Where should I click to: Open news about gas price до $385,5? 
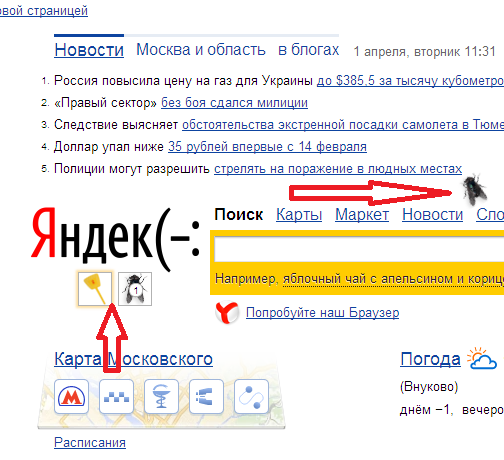pyautogui.click(x=410, y=81)
